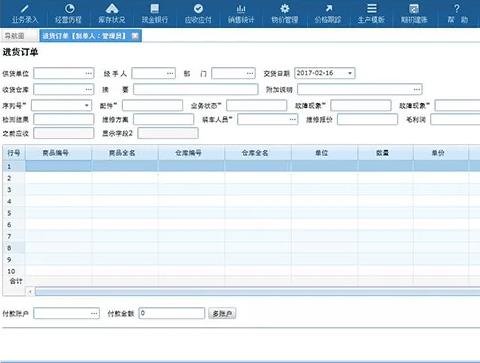Open the 经营历程 pie chart icon
Screen dimensions: 480x363
[x=69, y=8]
